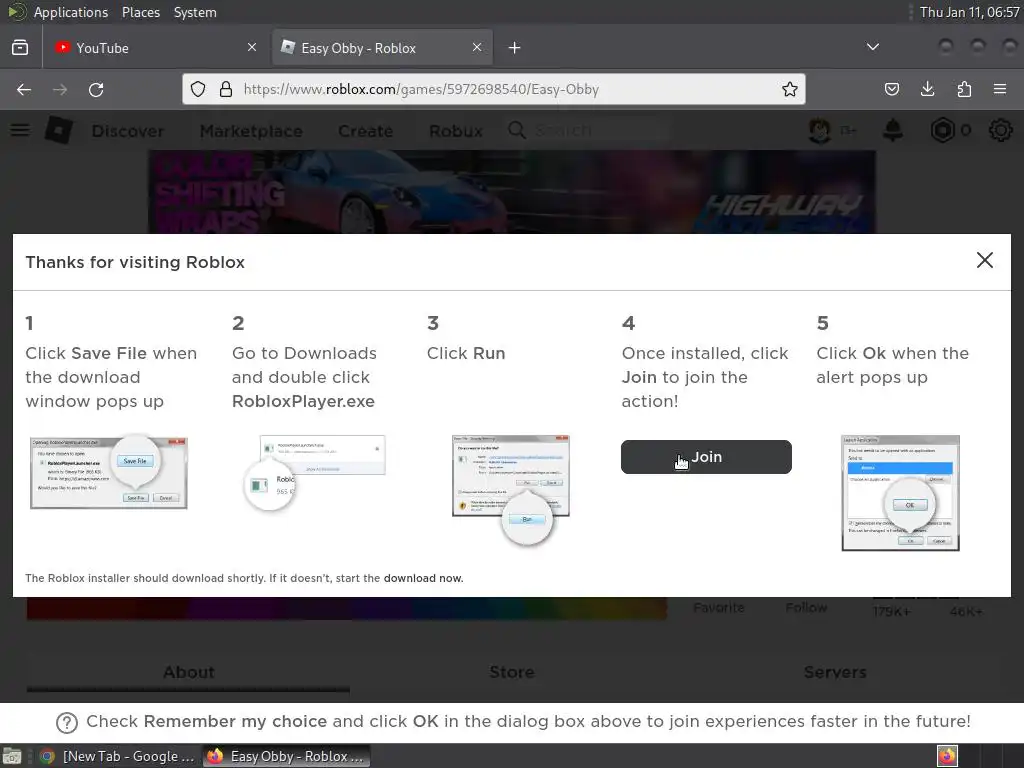
Task: Click the 'download now' link
Action: click(x=423, y=578)
